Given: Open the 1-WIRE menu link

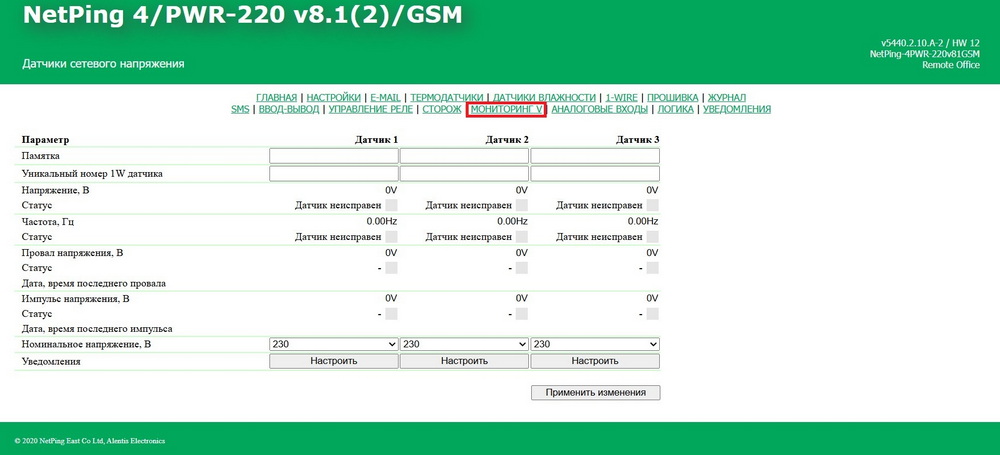Looking at the screenshot, I should click(x=622, y=97).
